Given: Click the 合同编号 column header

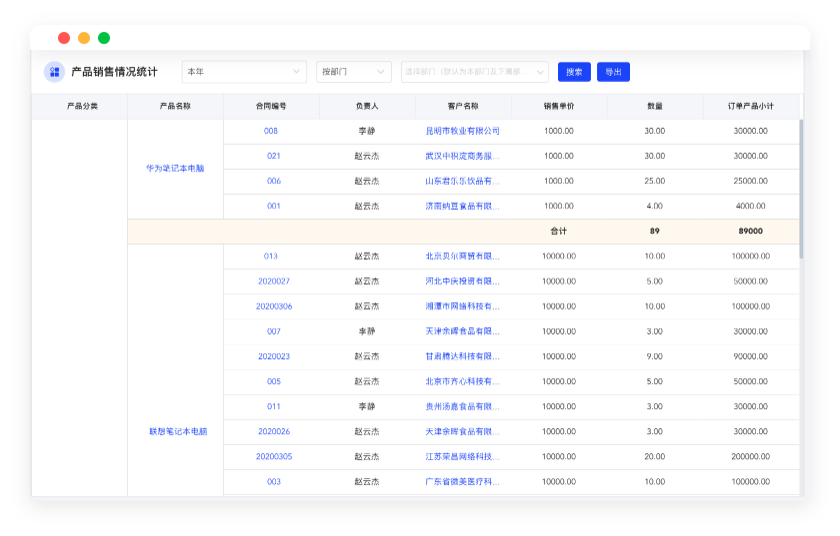Looking at the screenshot, I should [x=271, y=106].
